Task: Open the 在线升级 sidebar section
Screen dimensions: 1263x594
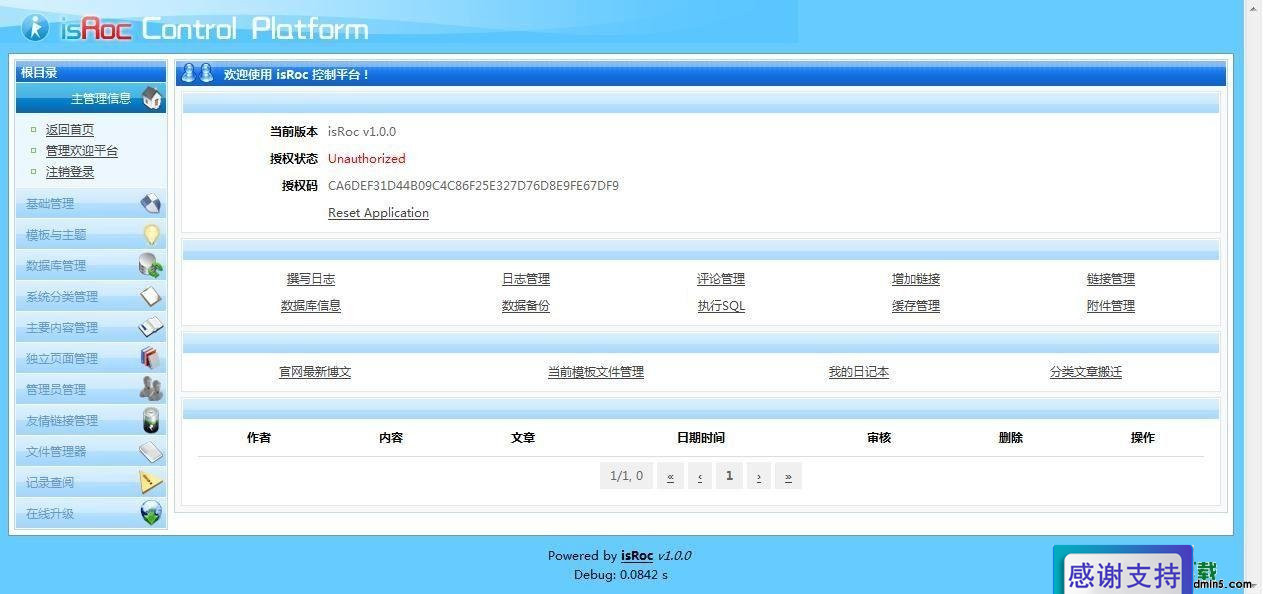Action: (x=91, y=514)
